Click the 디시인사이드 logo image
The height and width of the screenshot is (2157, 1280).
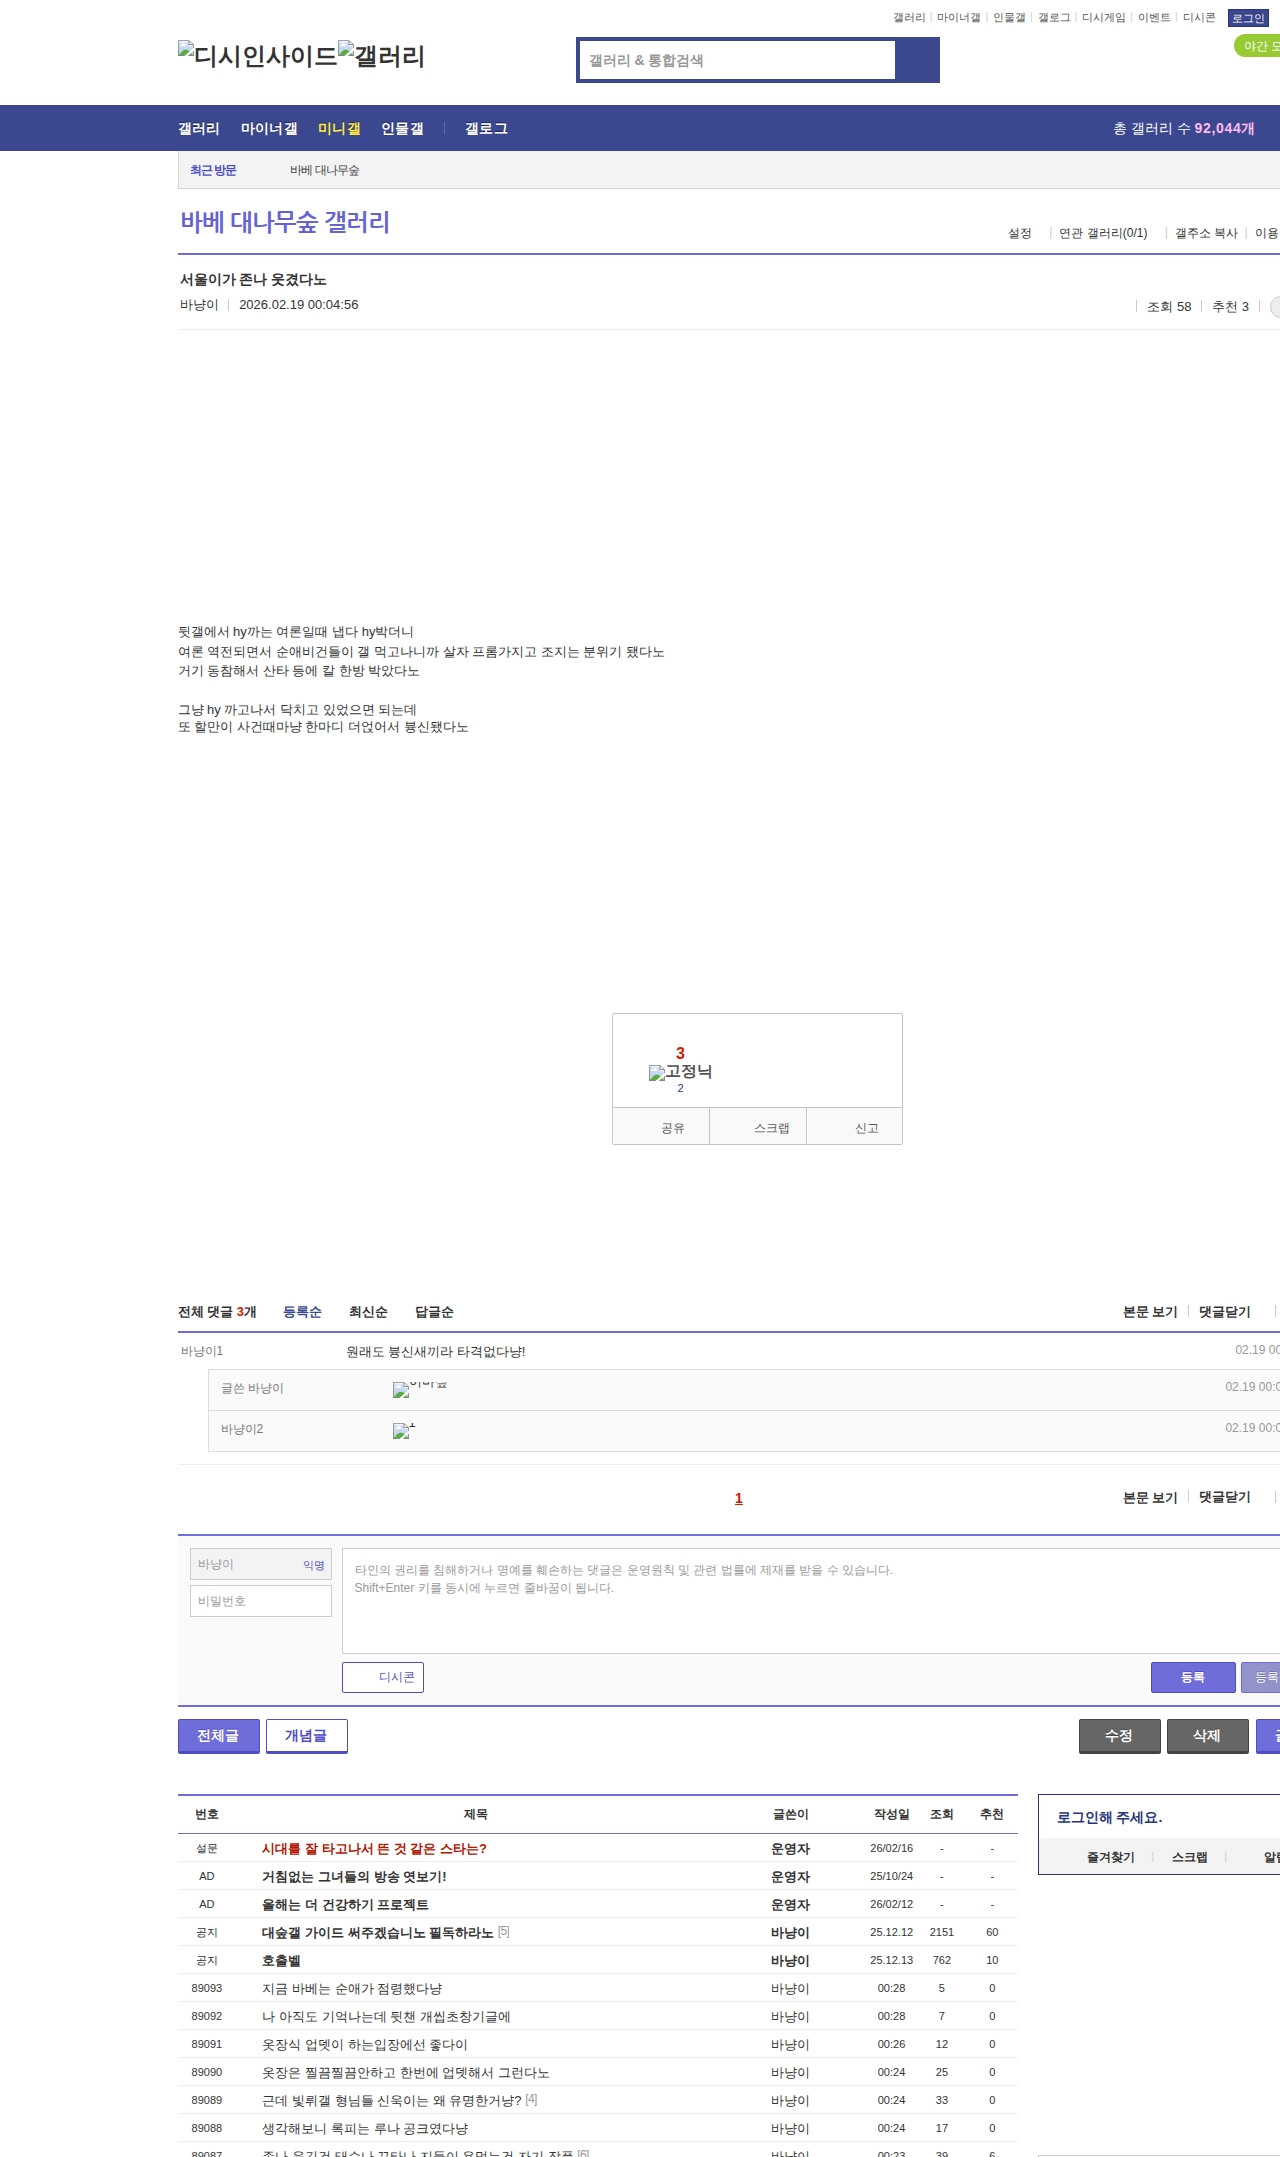coord(257,55)
